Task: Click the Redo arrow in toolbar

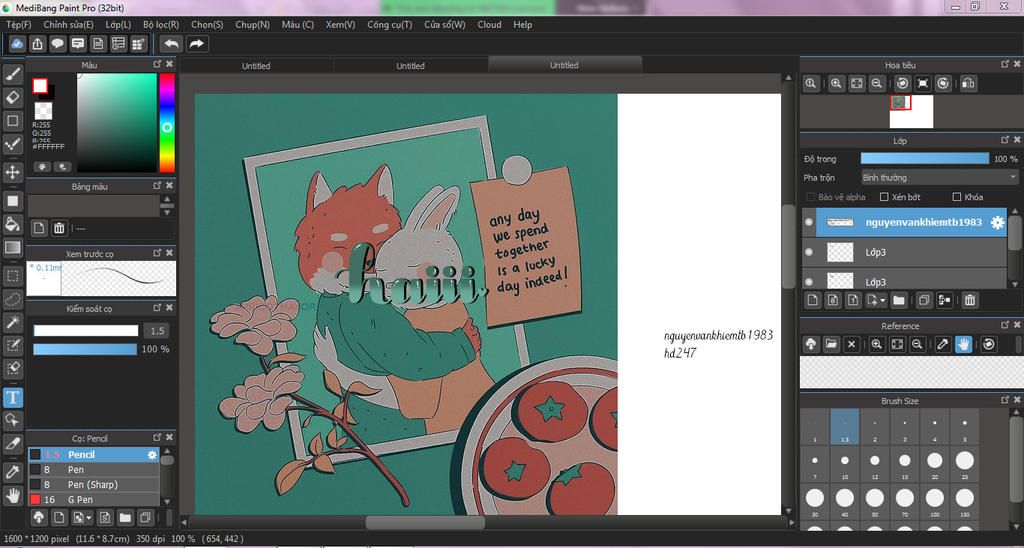Action: [x=196, y=44]
